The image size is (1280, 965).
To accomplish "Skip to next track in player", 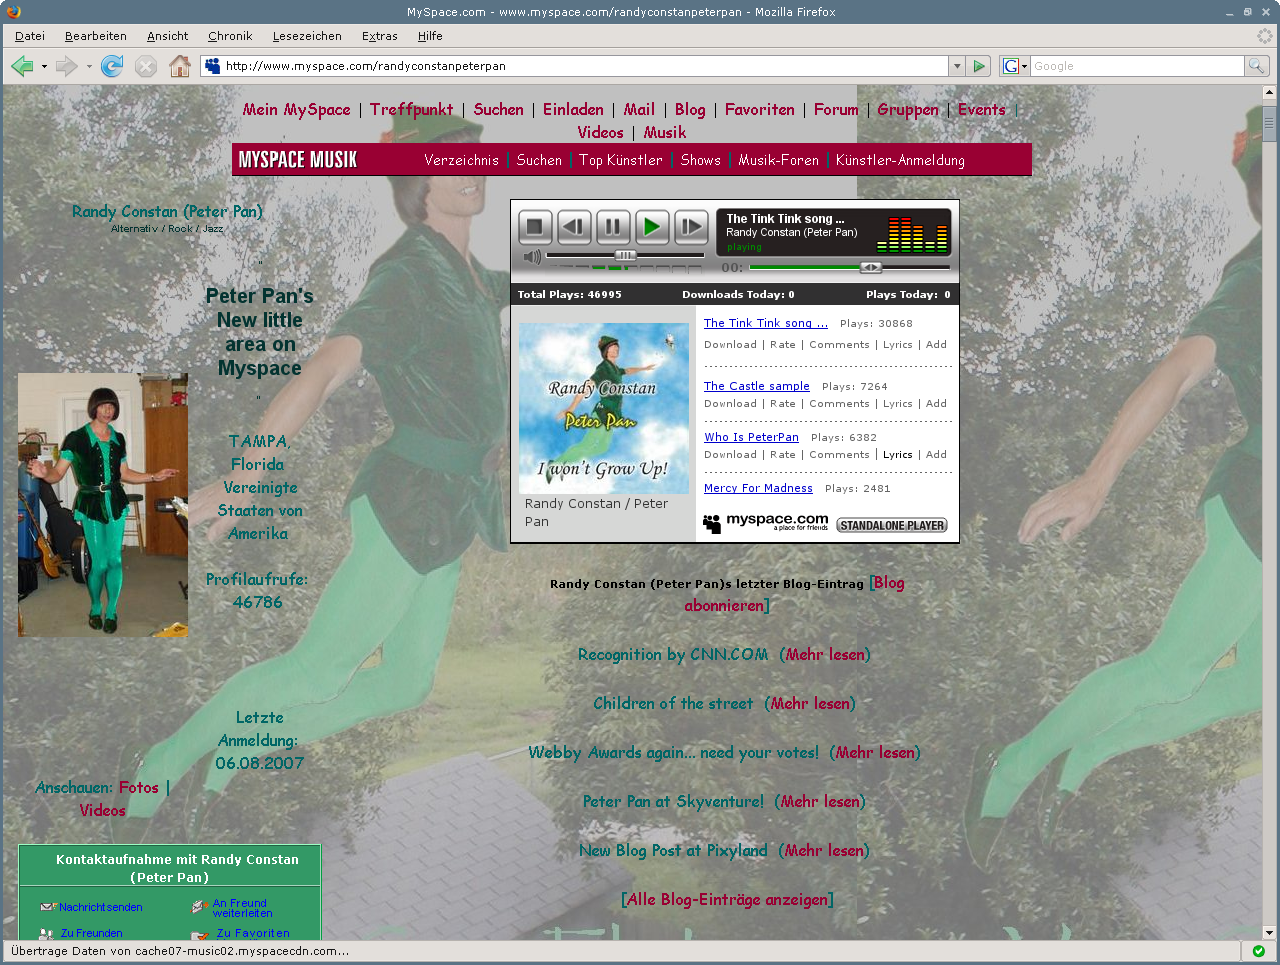I will 691,227.
